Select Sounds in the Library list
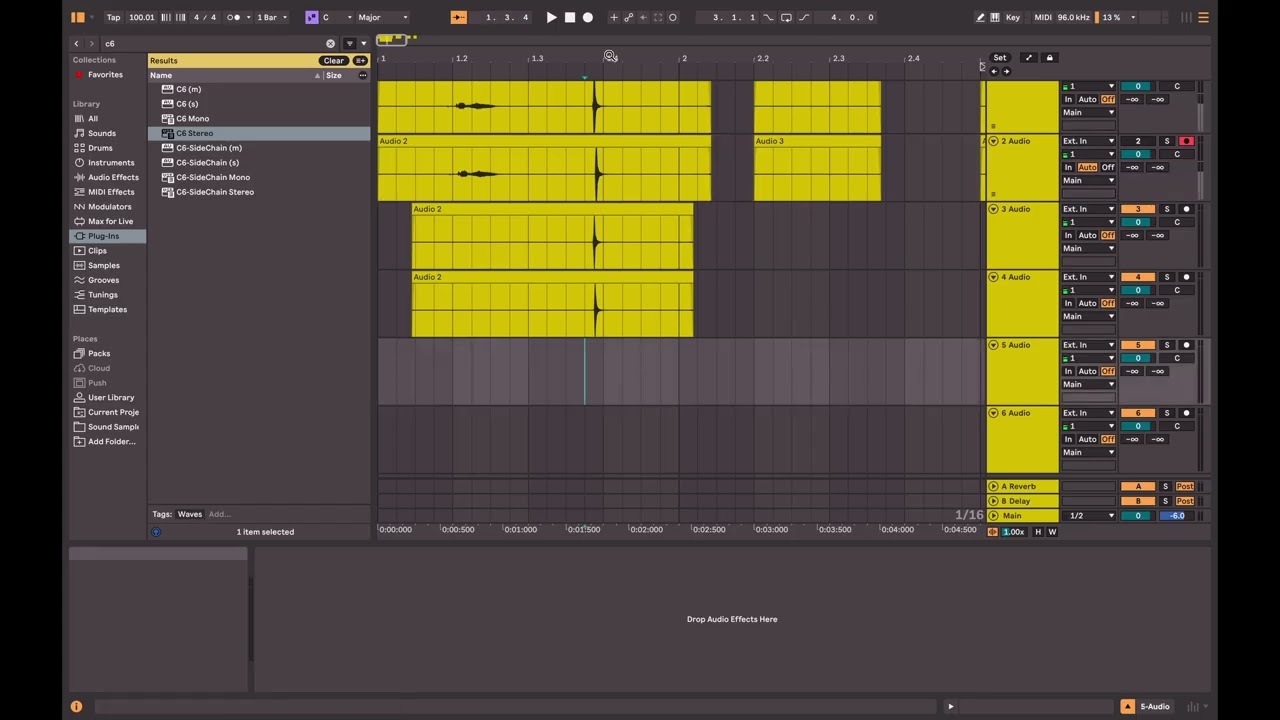Viewport: 1280px width, 720px height. (101, 133)
